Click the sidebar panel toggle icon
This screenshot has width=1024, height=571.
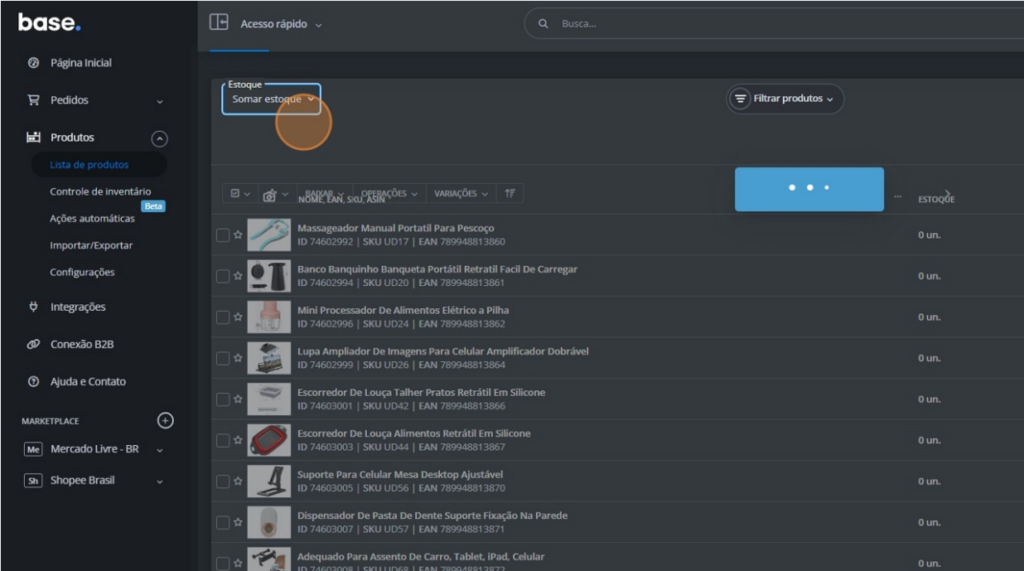tap(219, 23)
